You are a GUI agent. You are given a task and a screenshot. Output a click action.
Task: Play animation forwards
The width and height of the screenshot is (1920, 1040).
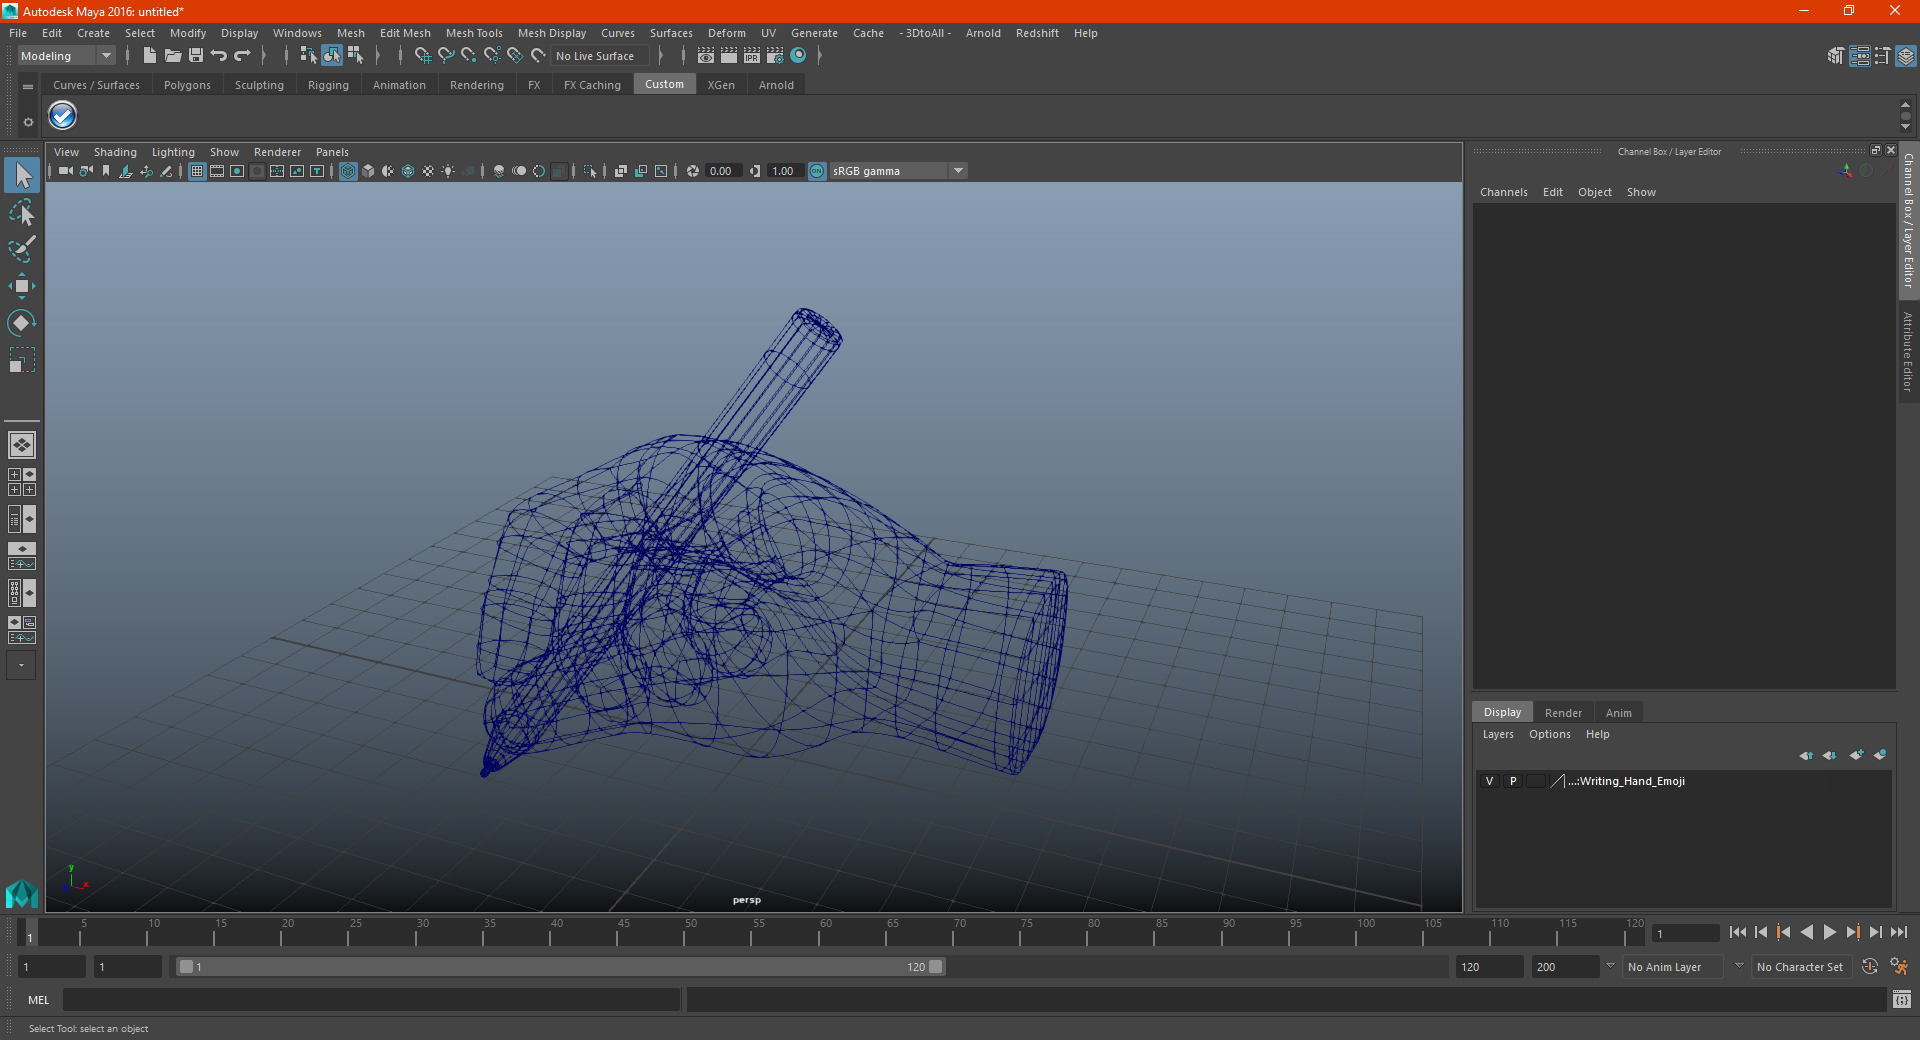1829,932
